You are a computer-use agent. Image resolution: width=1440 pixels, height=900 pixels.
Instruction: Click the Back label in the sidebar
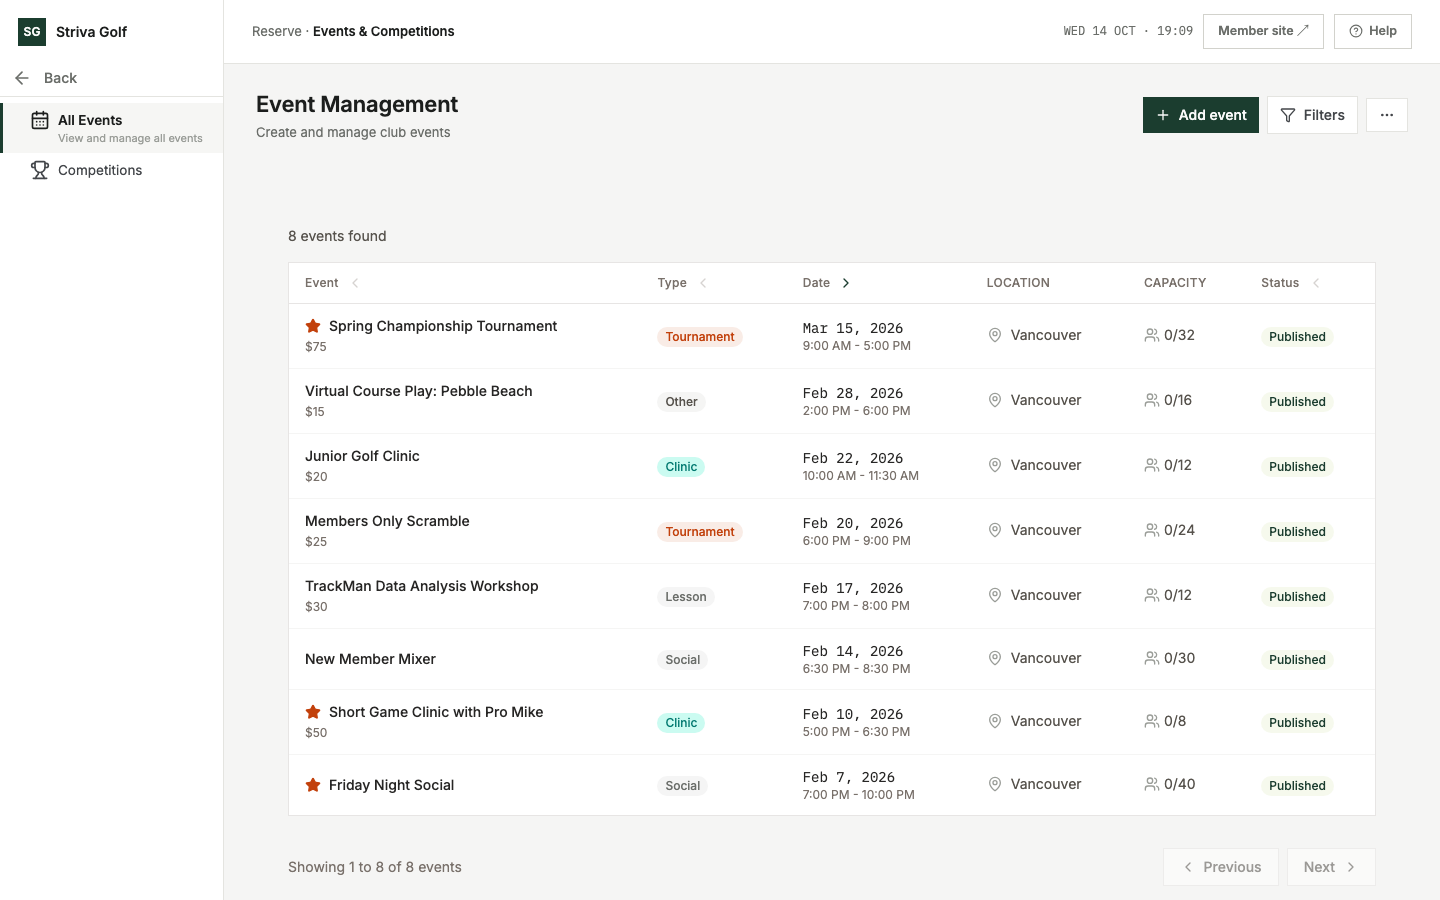tap(60, 78)
